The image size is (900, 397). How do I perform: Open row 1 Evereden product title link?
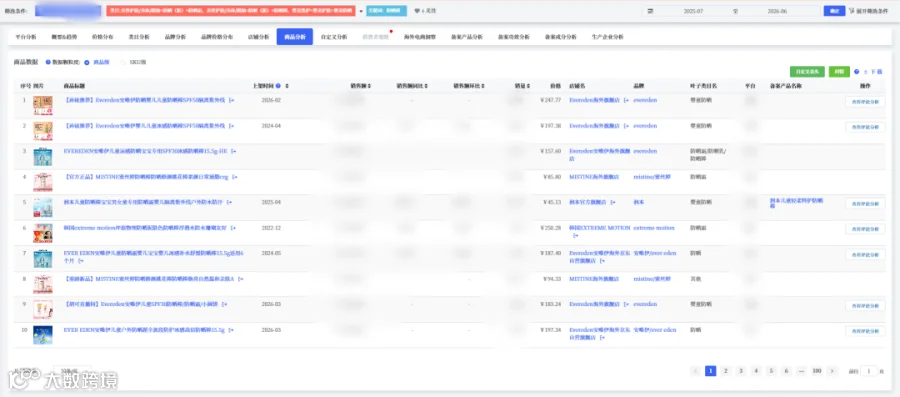[145, 100]
